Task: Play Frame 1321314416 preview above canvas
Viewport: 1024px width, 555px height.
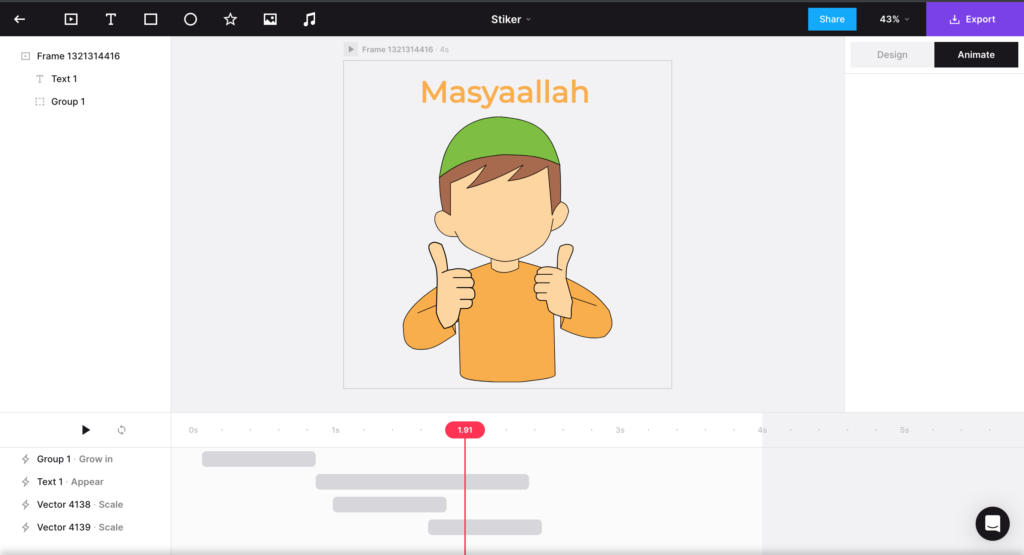Action: pyautogui.click(x=351, y=49)
